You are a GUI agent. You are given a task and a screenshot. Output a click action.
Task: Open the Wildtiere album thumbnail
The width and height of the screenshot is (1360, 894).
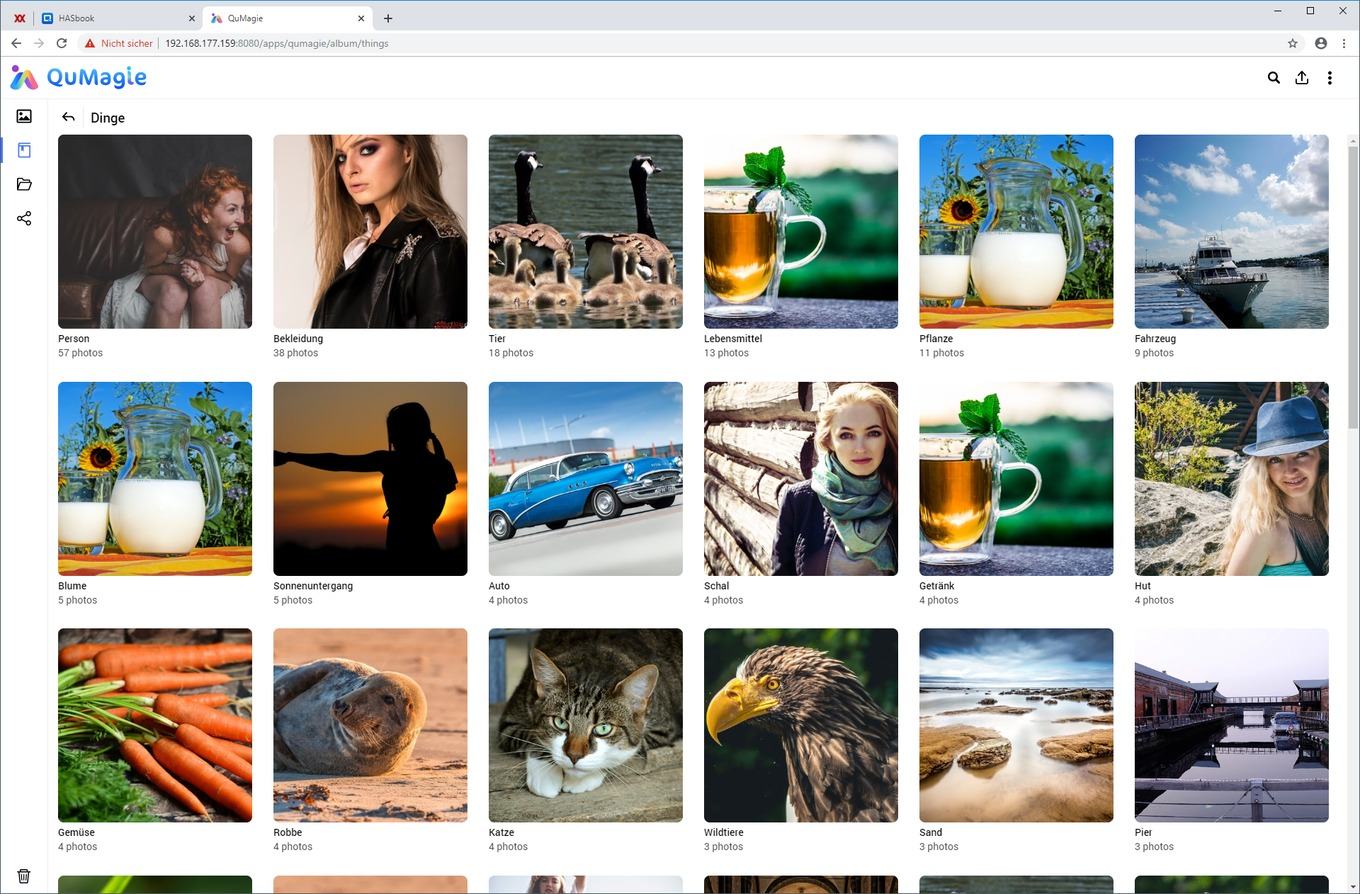click(x=801, y=725)
